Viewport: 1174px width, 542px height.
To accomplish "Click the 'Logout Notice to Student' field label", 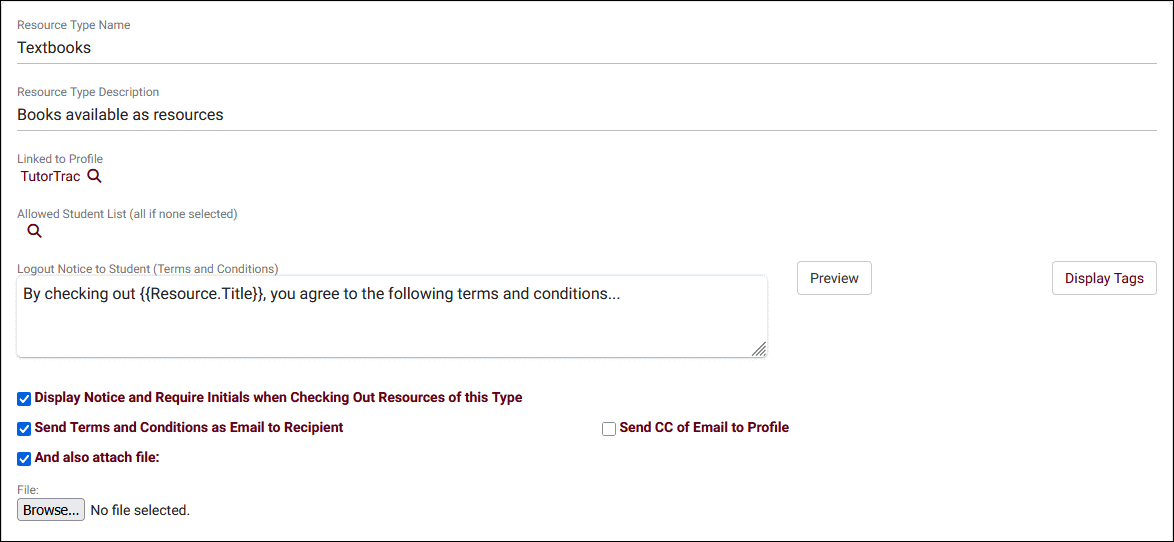I will tap(147, 268).
